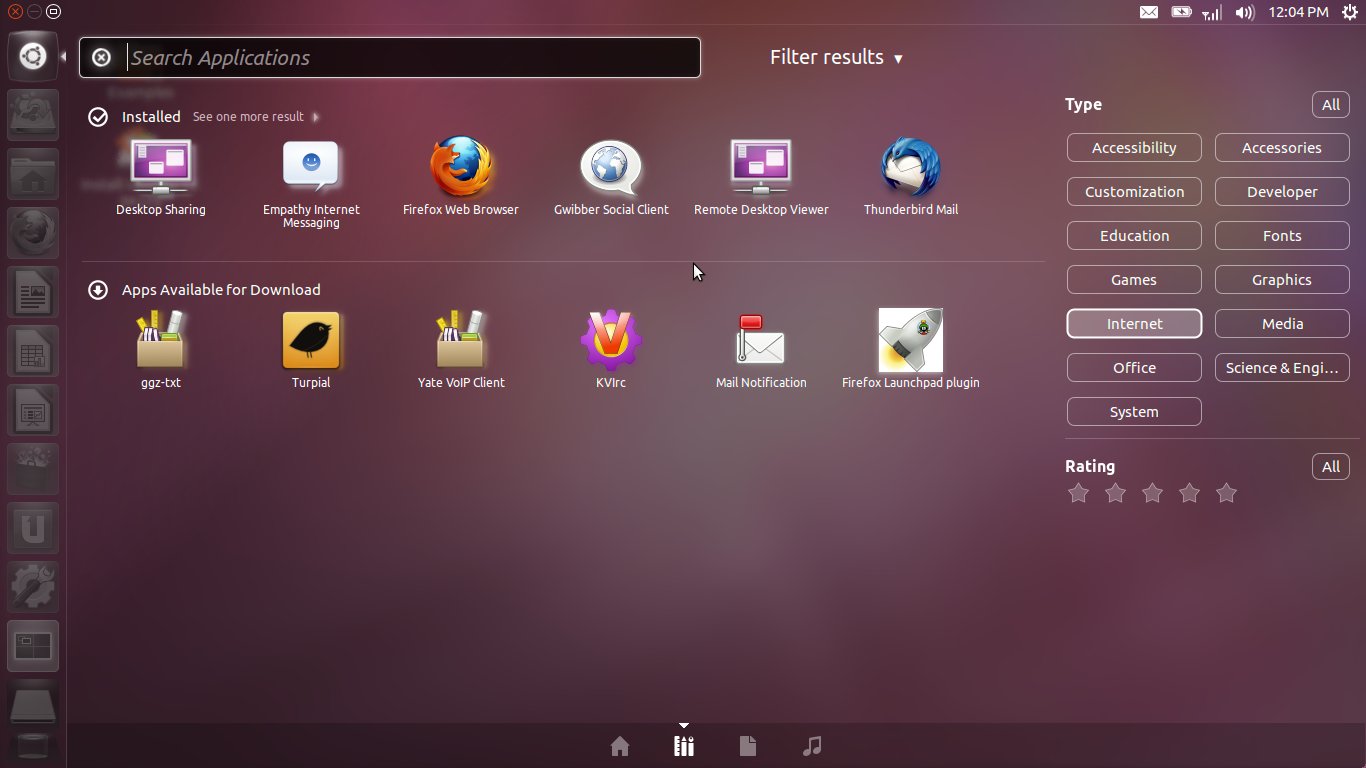The width and height of the screenshot is (1366, 768).
Task: Set rating filter to four stars
Action: click(1189, 493)
